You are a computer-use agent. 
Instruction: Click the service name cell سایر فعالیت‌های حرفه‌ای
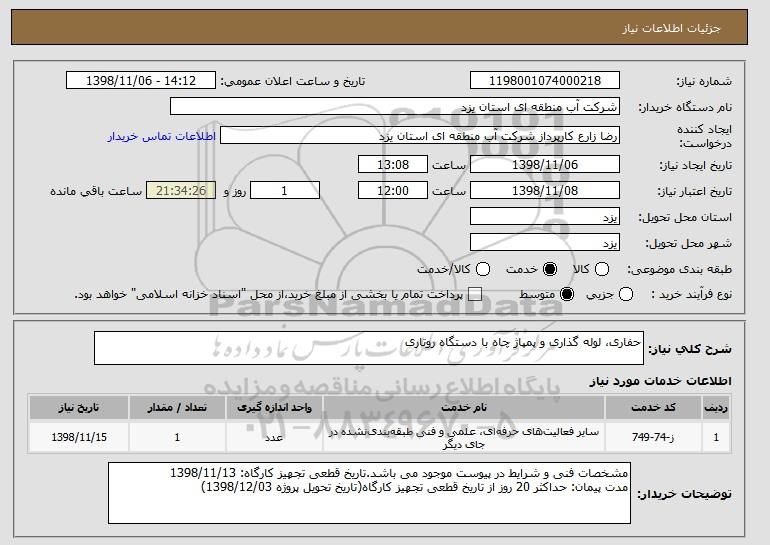pos(464,437)
